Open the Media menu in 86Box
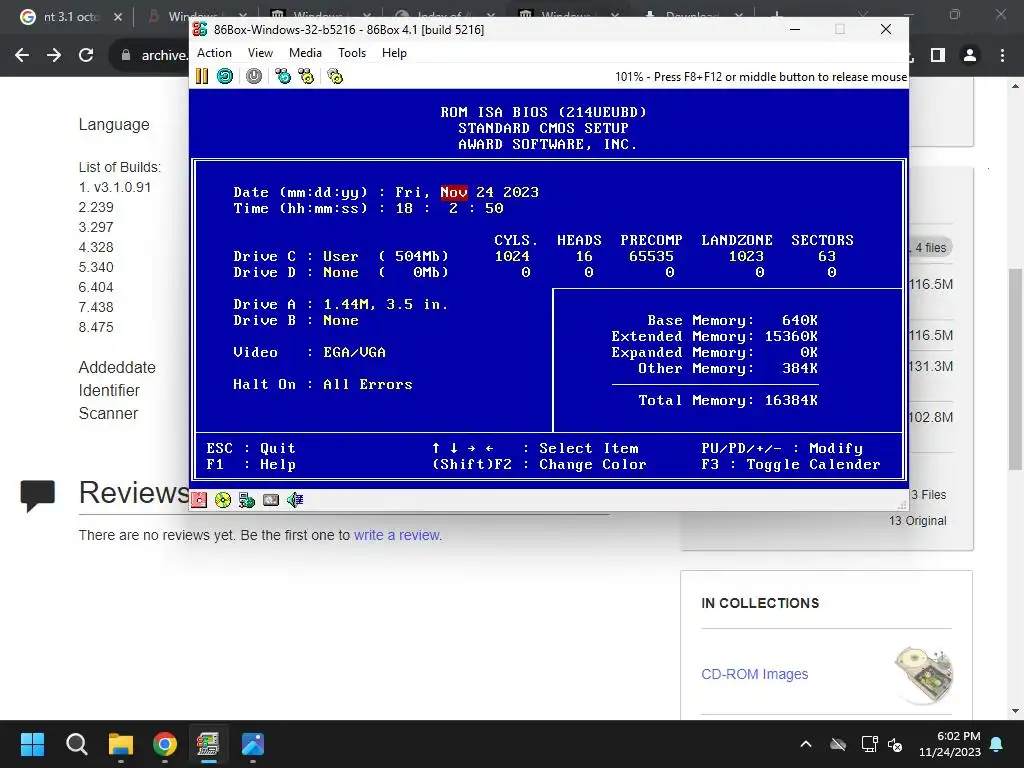Screen dimensions: 1024x768 point(305,53)
